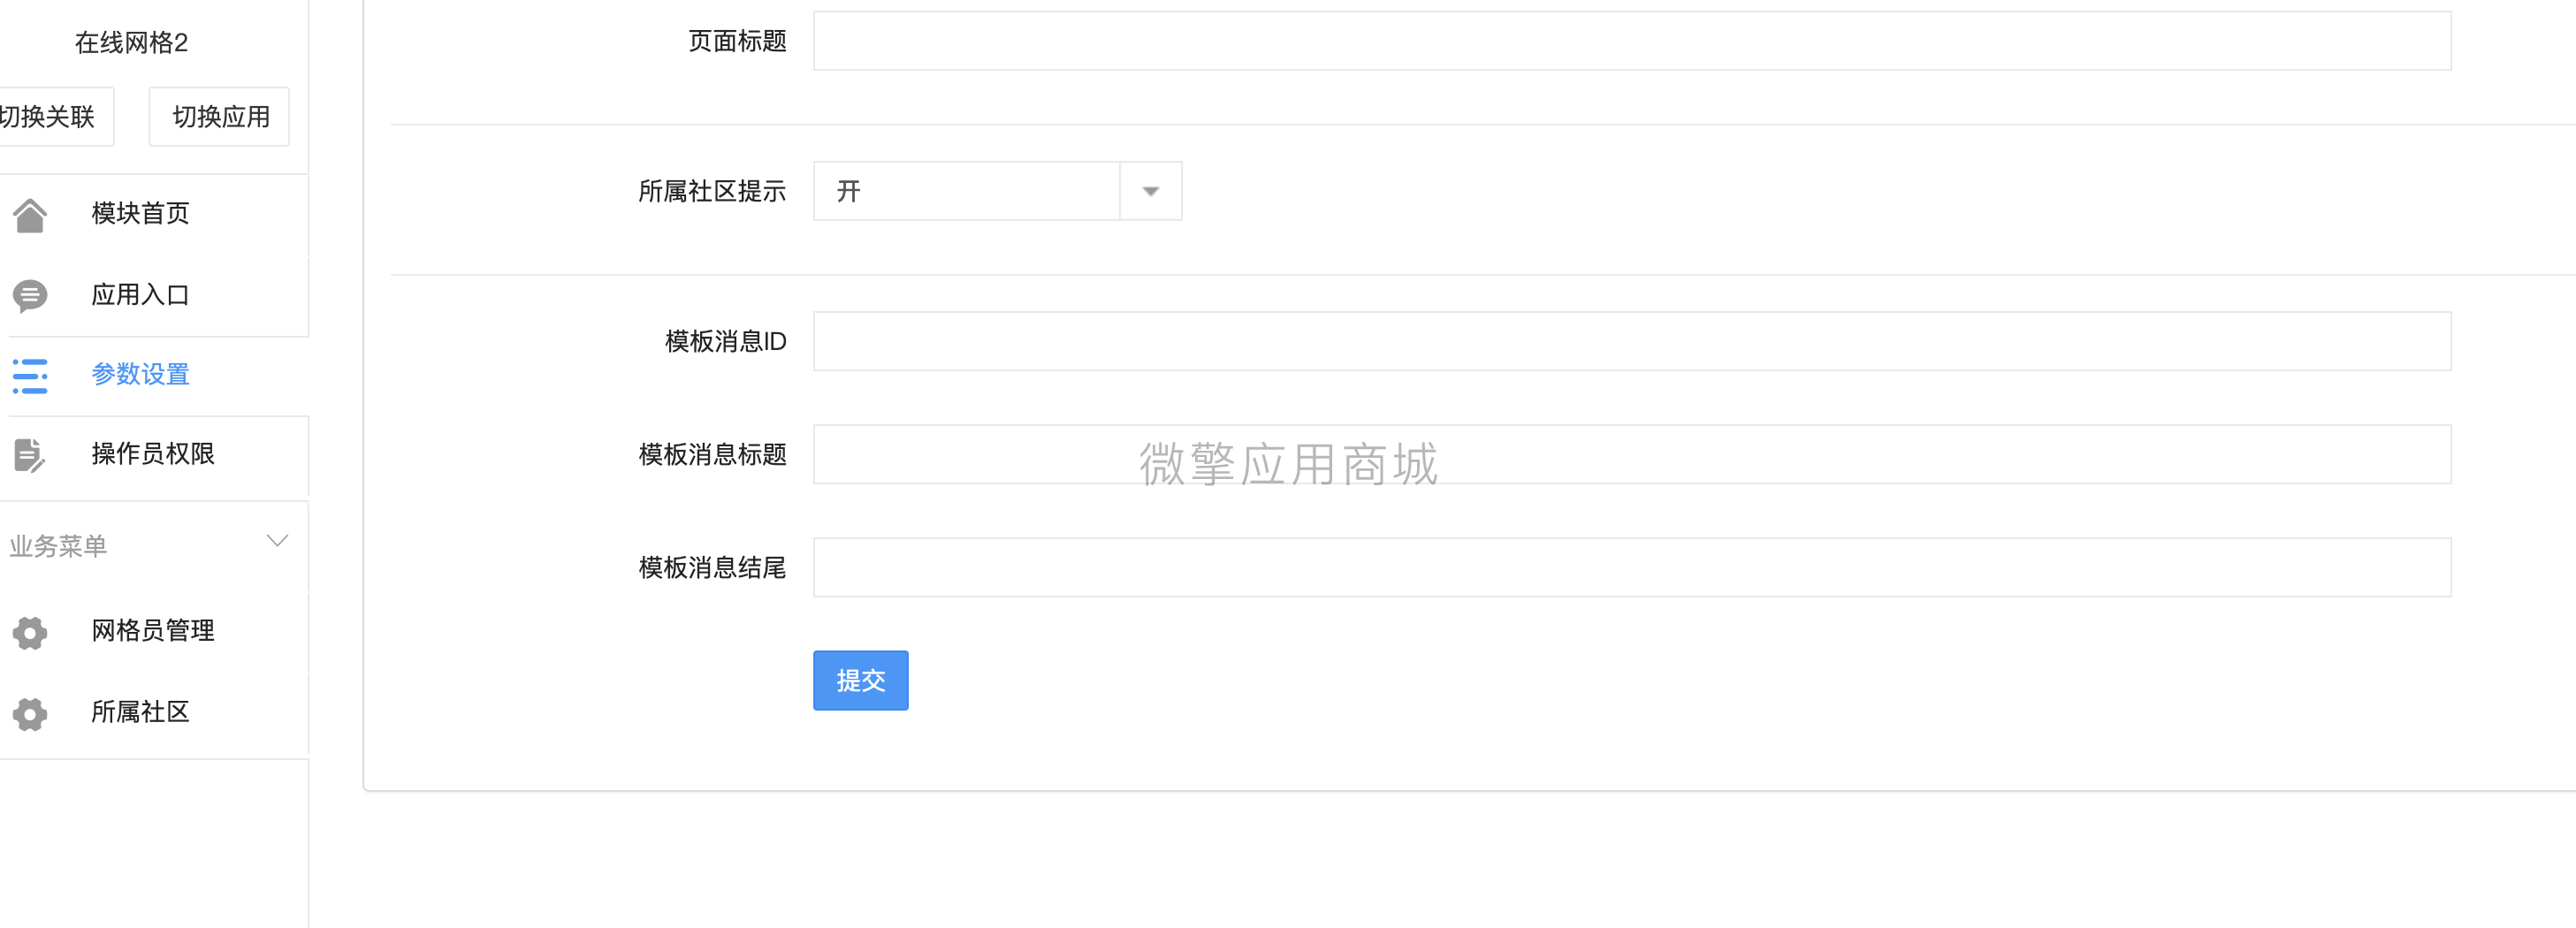
Task: Click the gear icon beside 所属社区
Action: (x=30, y=713)
